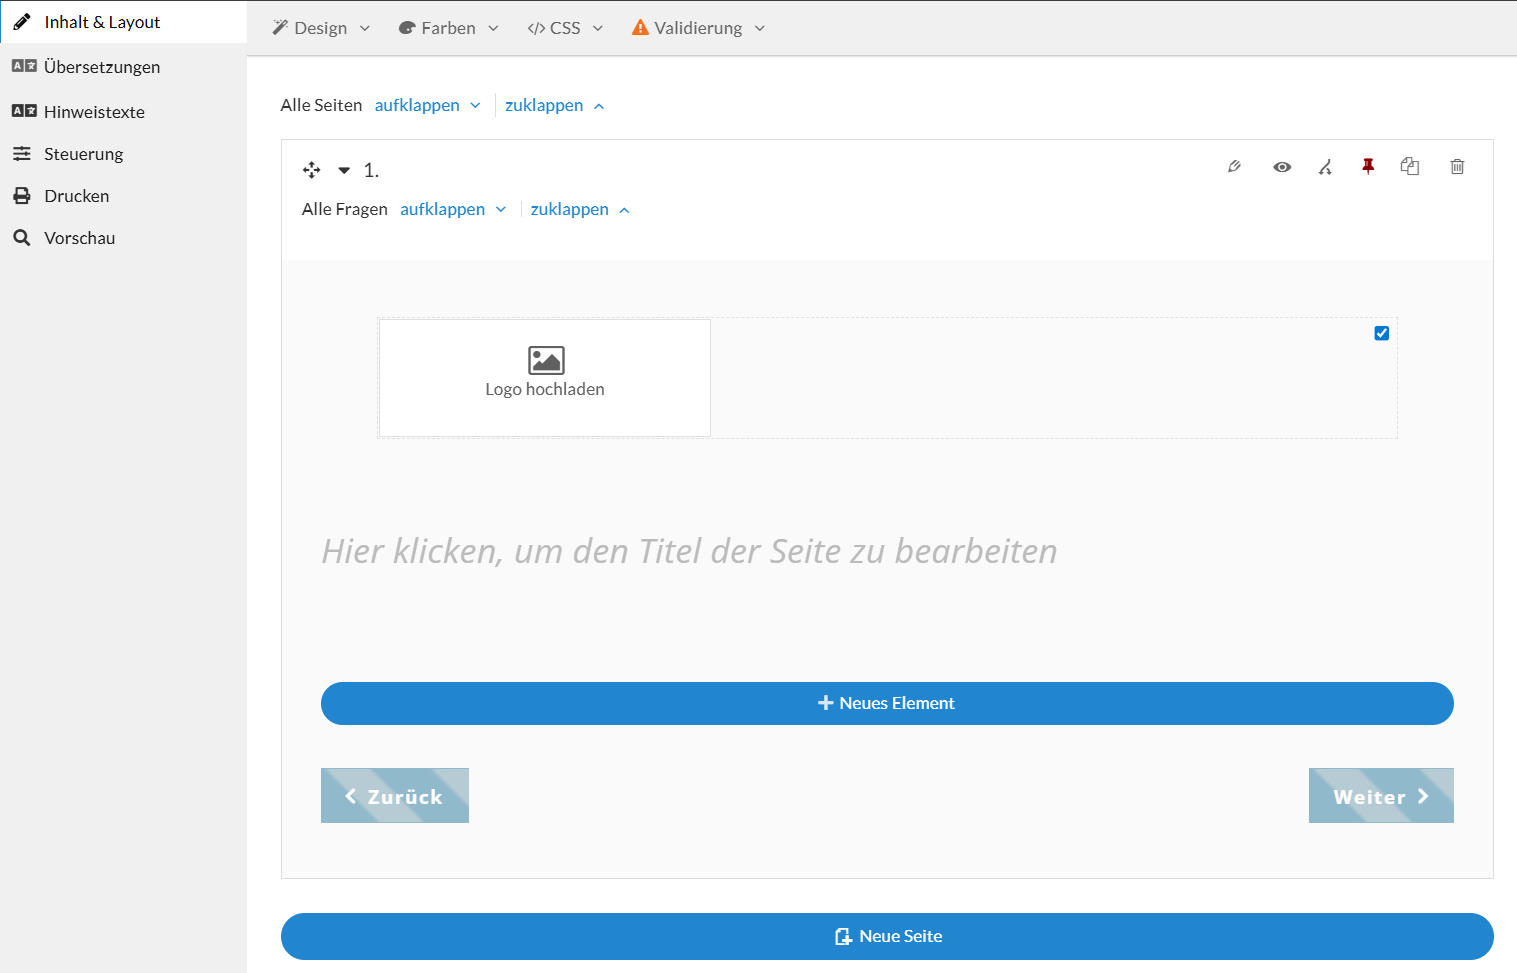Expand all pages with aufklappen
Image resolution: width=1517 pixels, height=973 pixels.
pyautogui.click(x=419, y=104)
